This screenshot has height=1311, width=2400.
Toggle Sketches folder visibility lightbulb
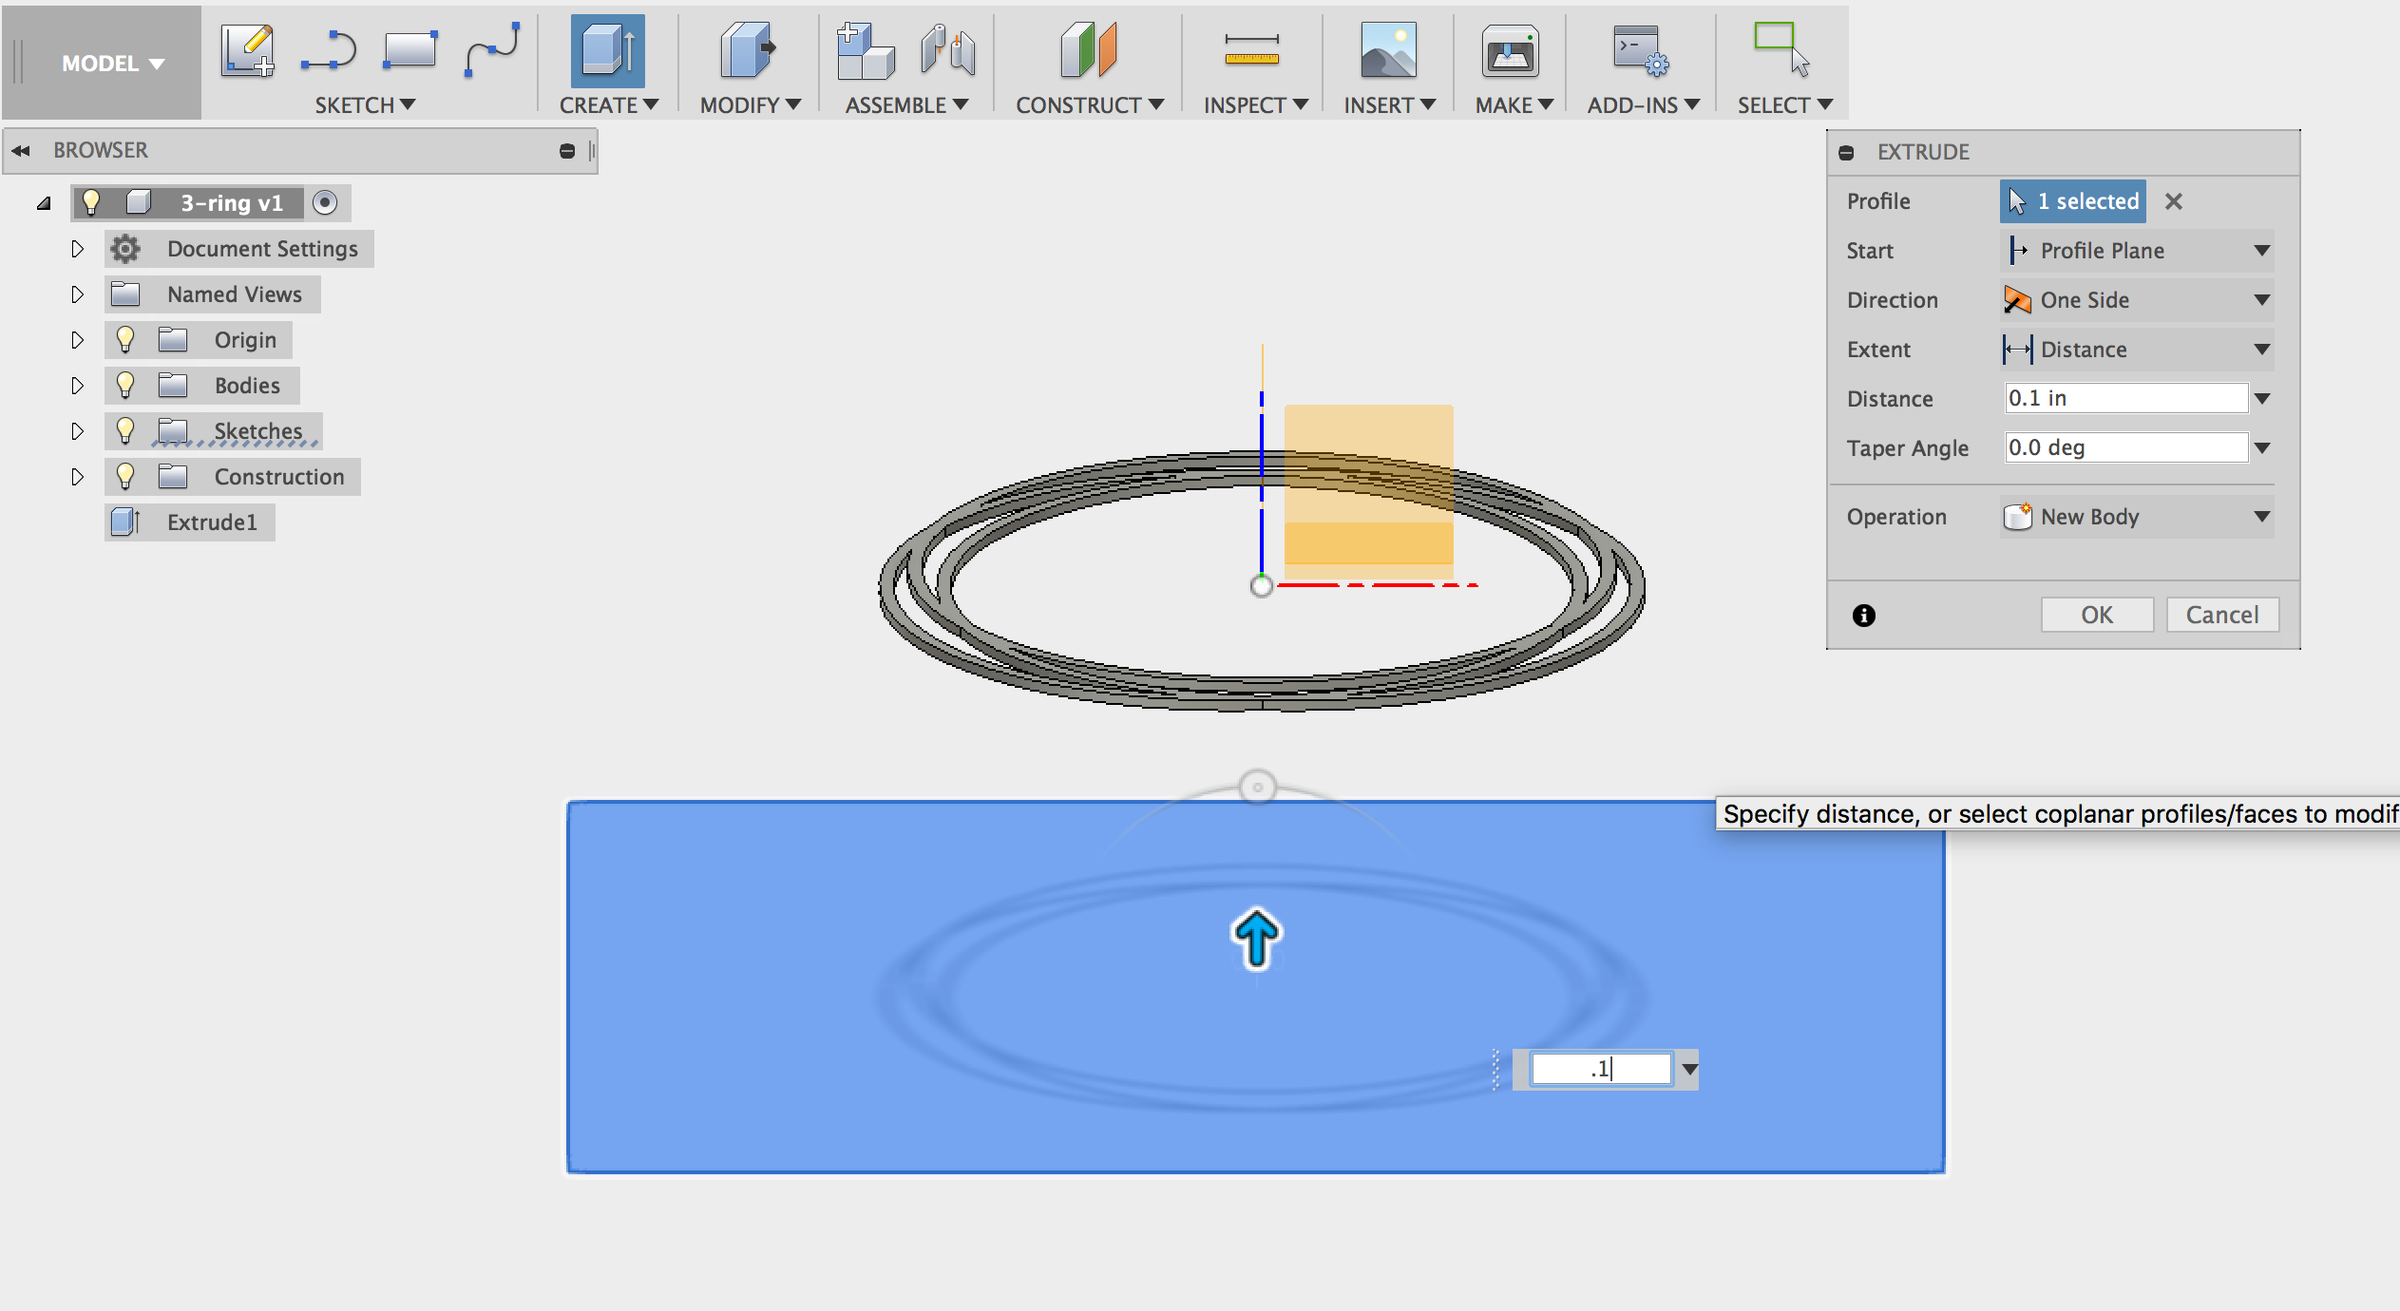(125, 431)
